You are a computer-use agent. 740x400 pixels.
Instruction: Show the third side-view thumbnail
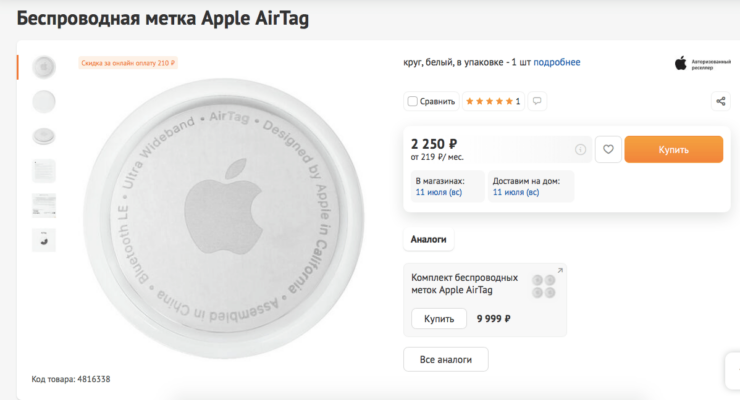tap(44, 136)
